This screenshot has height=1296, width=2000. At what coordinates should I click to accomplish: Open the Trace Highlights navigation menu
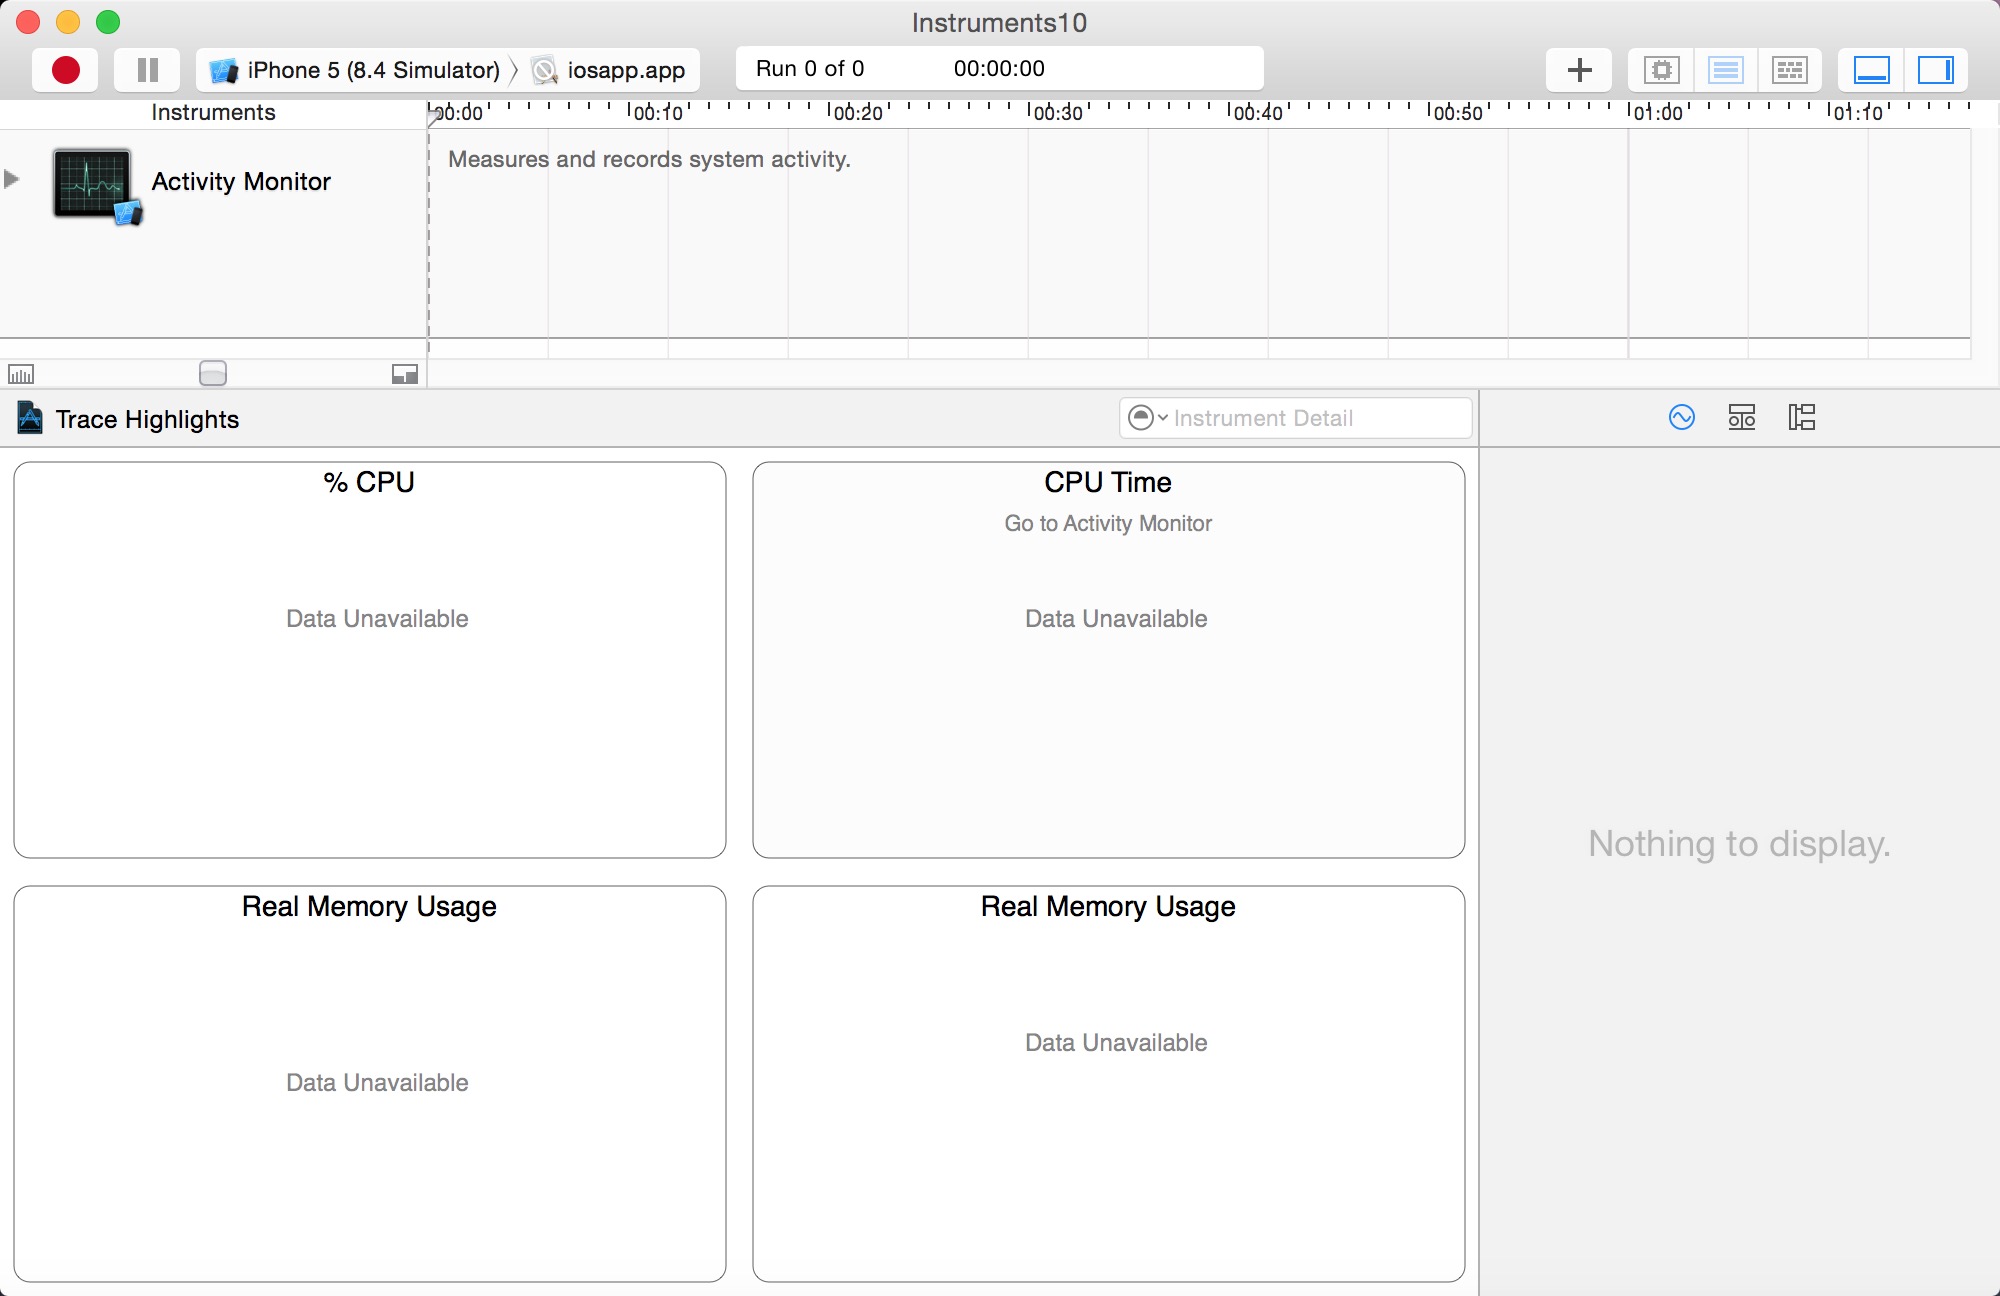(147, 419)
